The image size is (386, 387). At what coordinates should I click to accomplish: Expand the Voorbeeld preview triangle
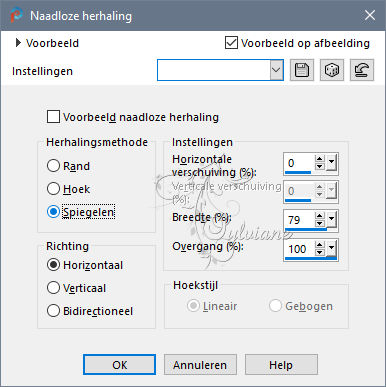pyautogui.click(x=18, y=43)
